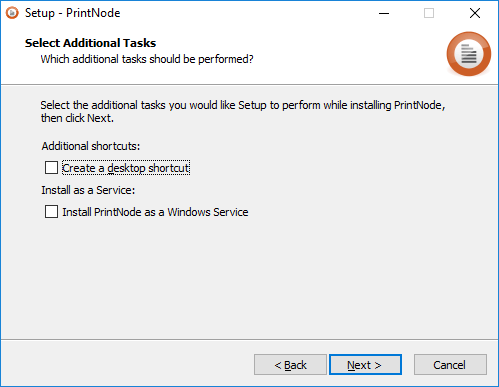Viewport: 499px width, 387px height.
Task: Click the 'Install as a Service:' group label
Action: tap(88, 190)
